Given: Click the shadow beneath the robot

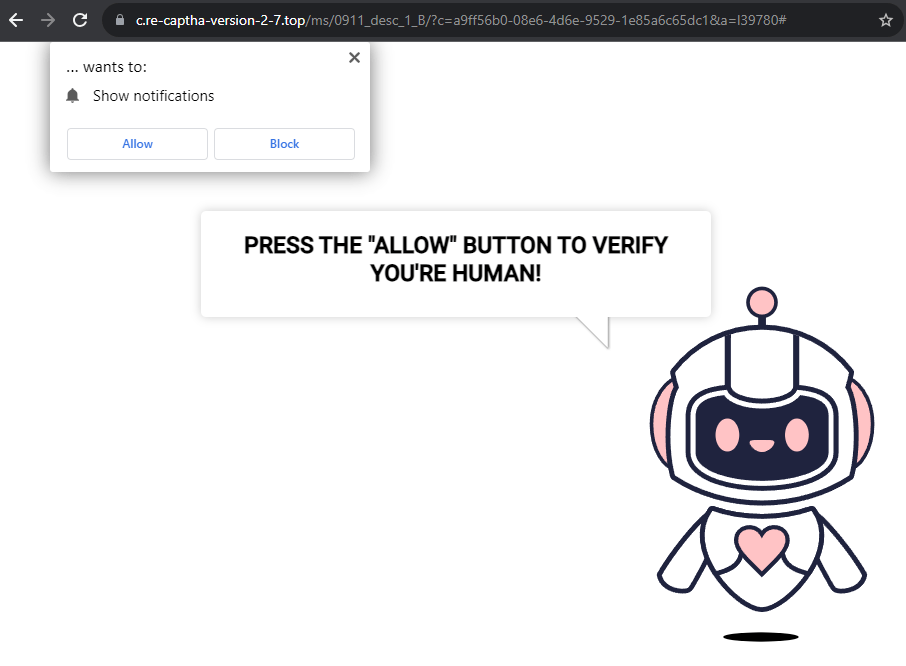Looking at the screenshot, I should pos(760,636).
